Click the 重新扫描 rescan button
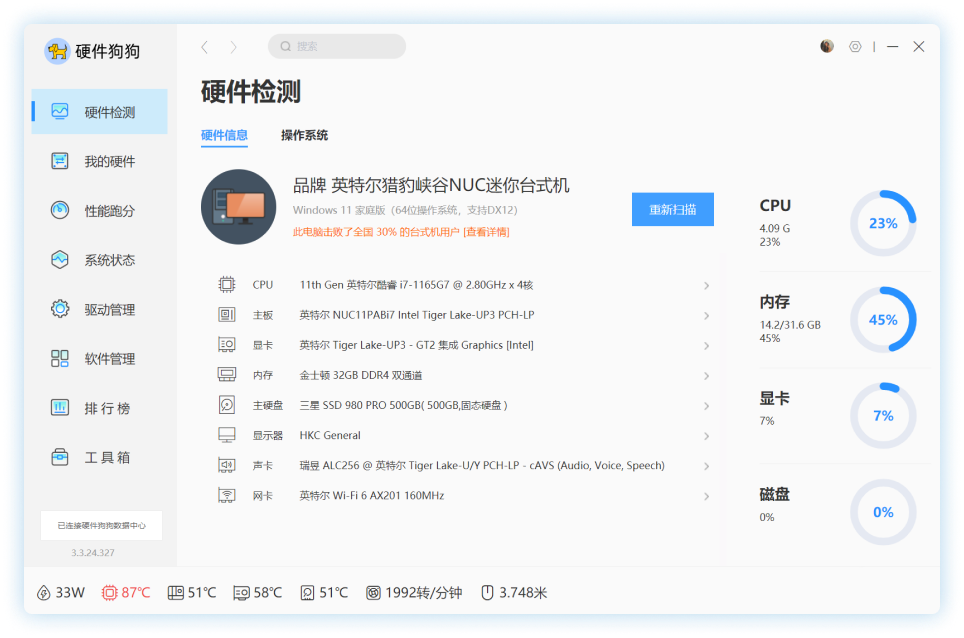Viewport: 964px width, 638px height. pyautogui.click(x=673, y=210)
